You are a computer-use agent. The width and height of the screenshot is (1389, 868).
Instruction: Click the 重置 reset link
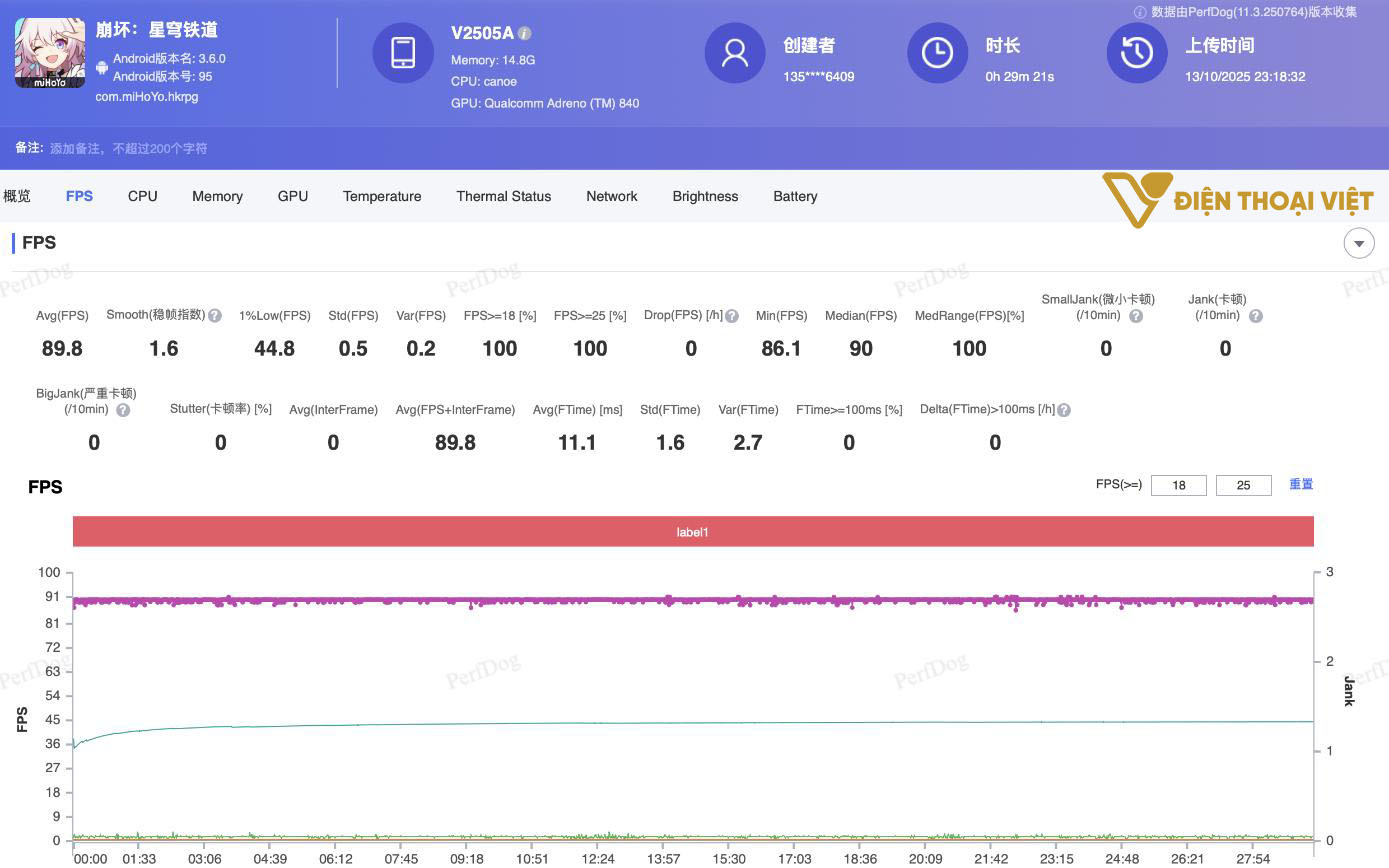[x=1301, y=484]
